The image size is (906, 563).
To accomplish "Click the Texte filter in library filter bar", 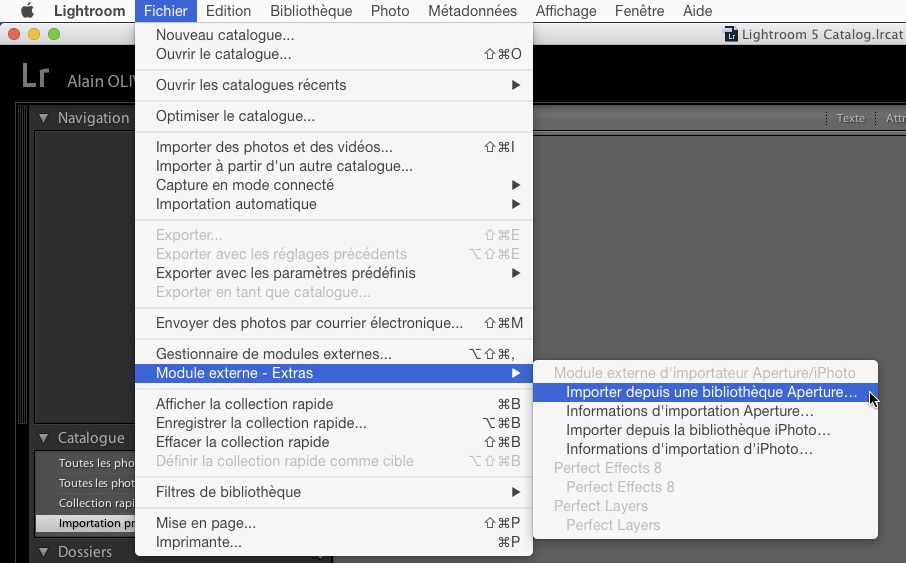I will pos(851,118).
